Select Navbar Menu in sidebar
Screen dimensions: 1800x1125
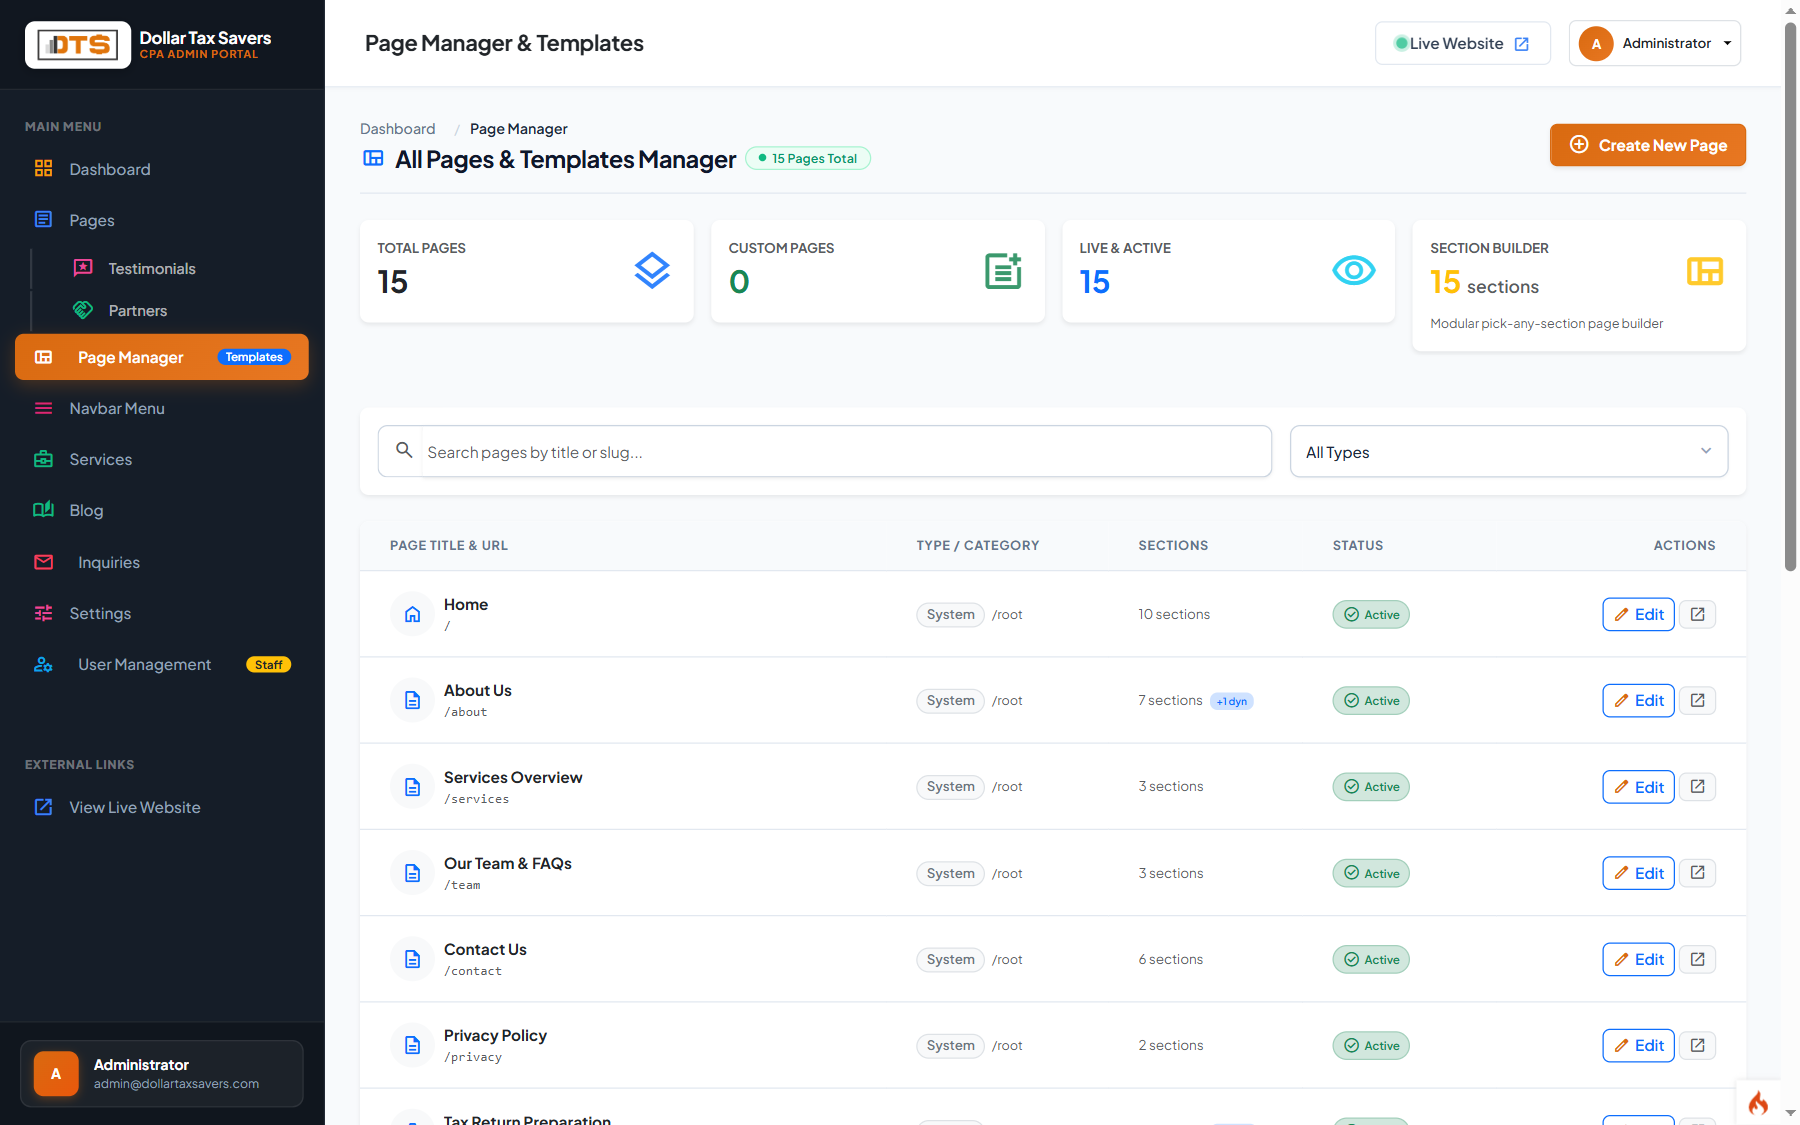[162, 409]
